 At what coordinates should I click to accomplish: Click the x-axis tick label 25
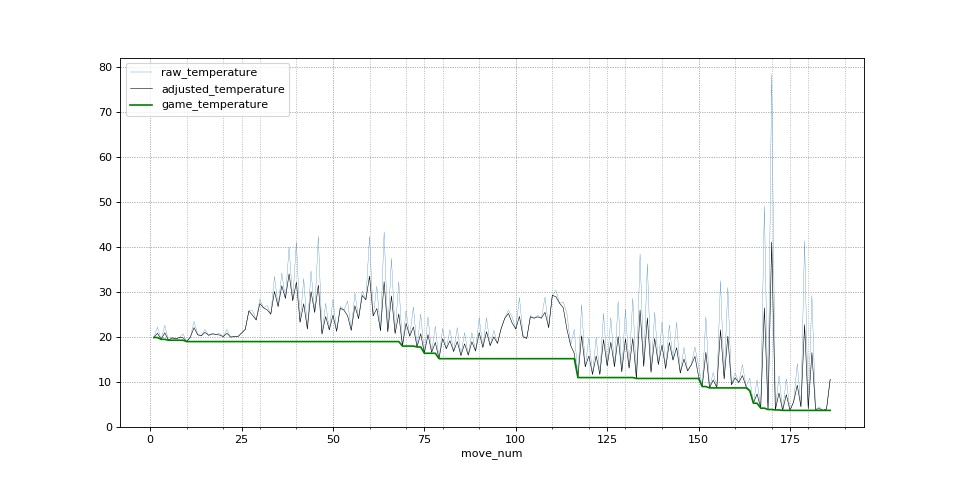(x=241, y=439)
